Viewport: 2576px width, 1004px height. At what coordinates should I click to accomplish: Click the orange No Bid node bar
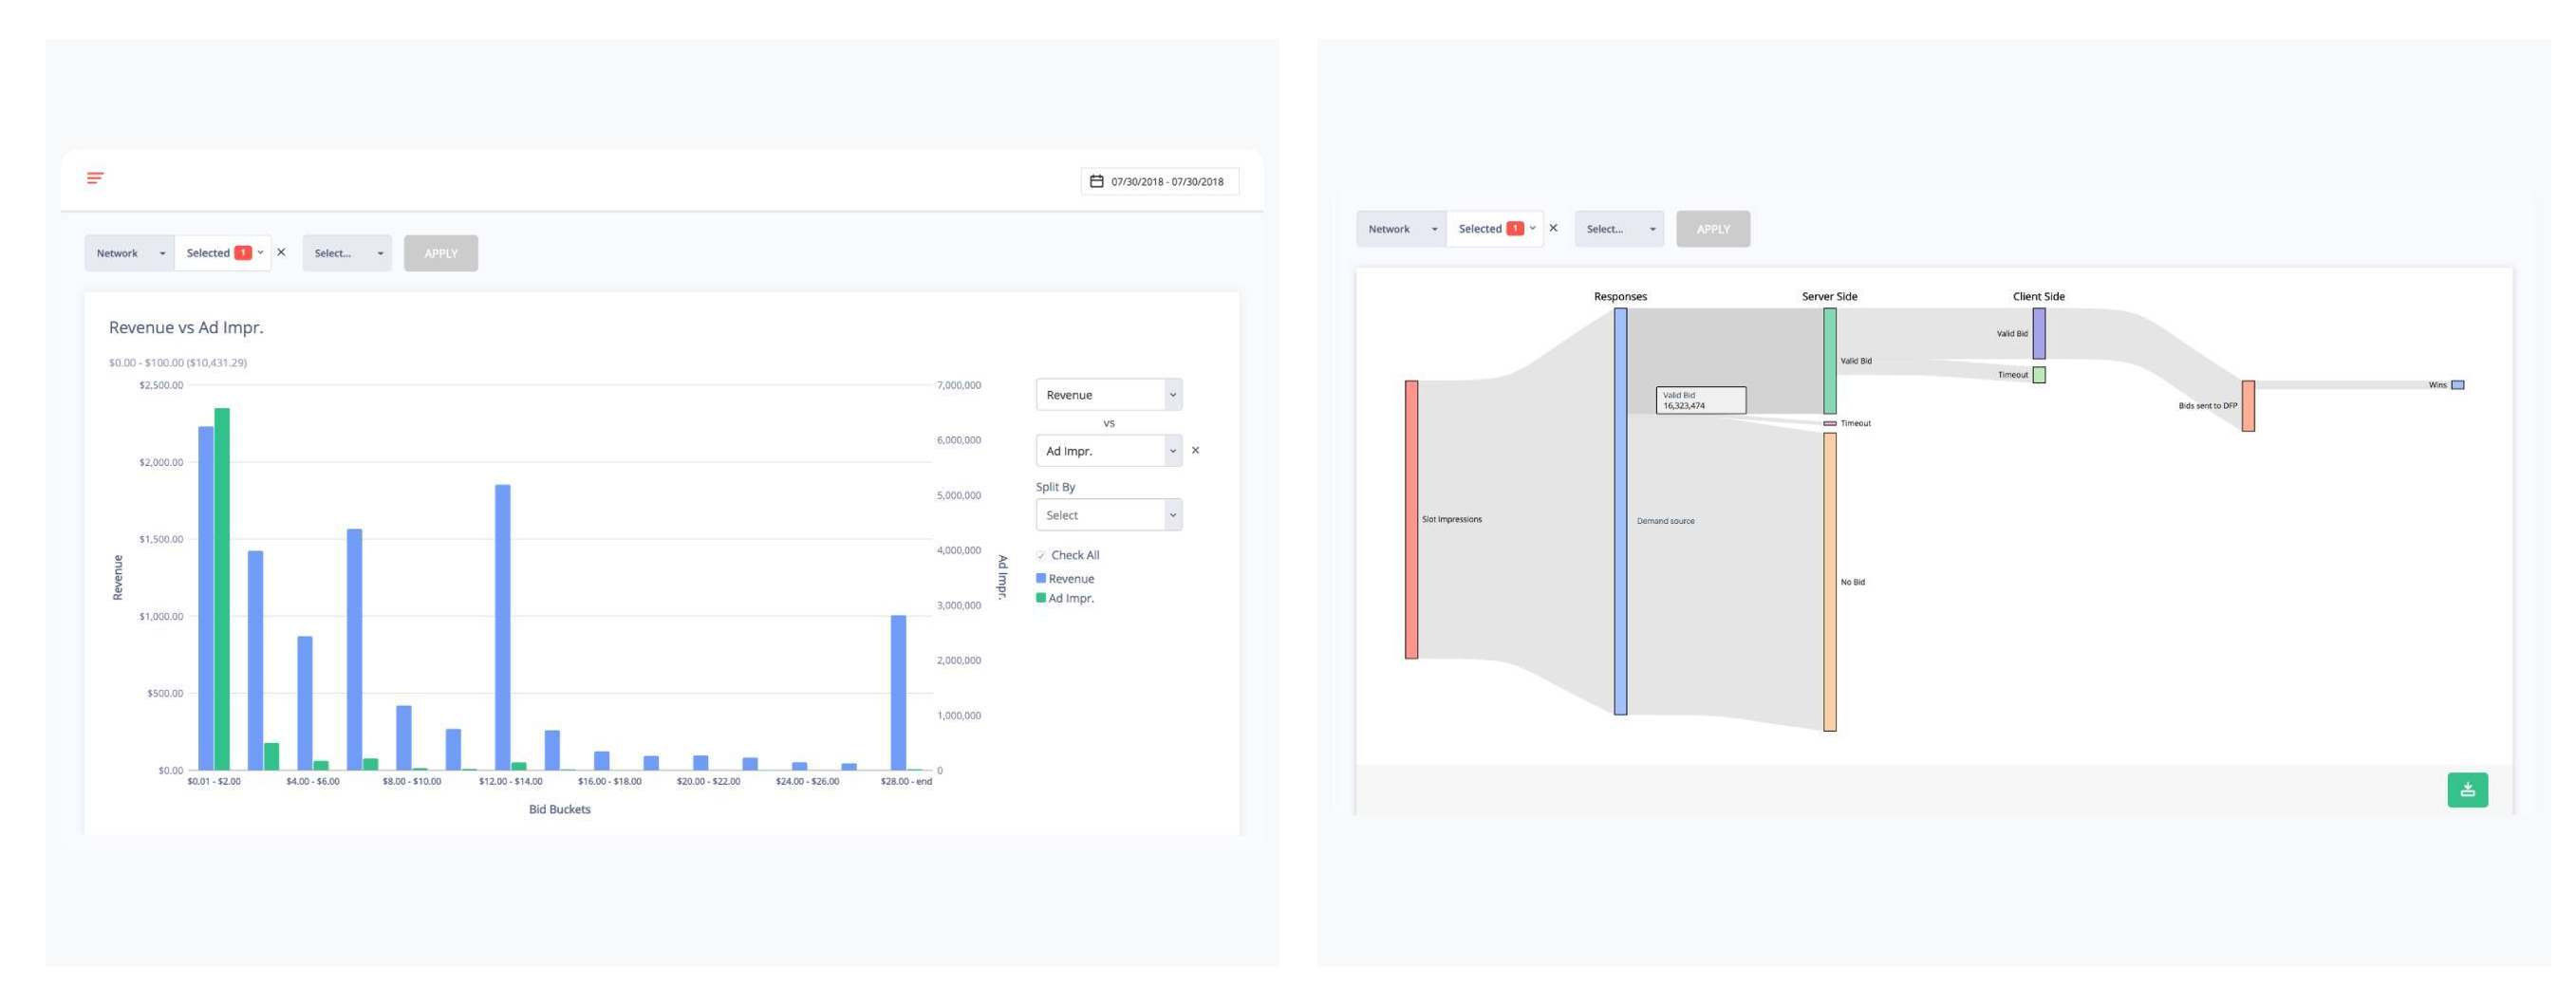[x=1829, y=582]
